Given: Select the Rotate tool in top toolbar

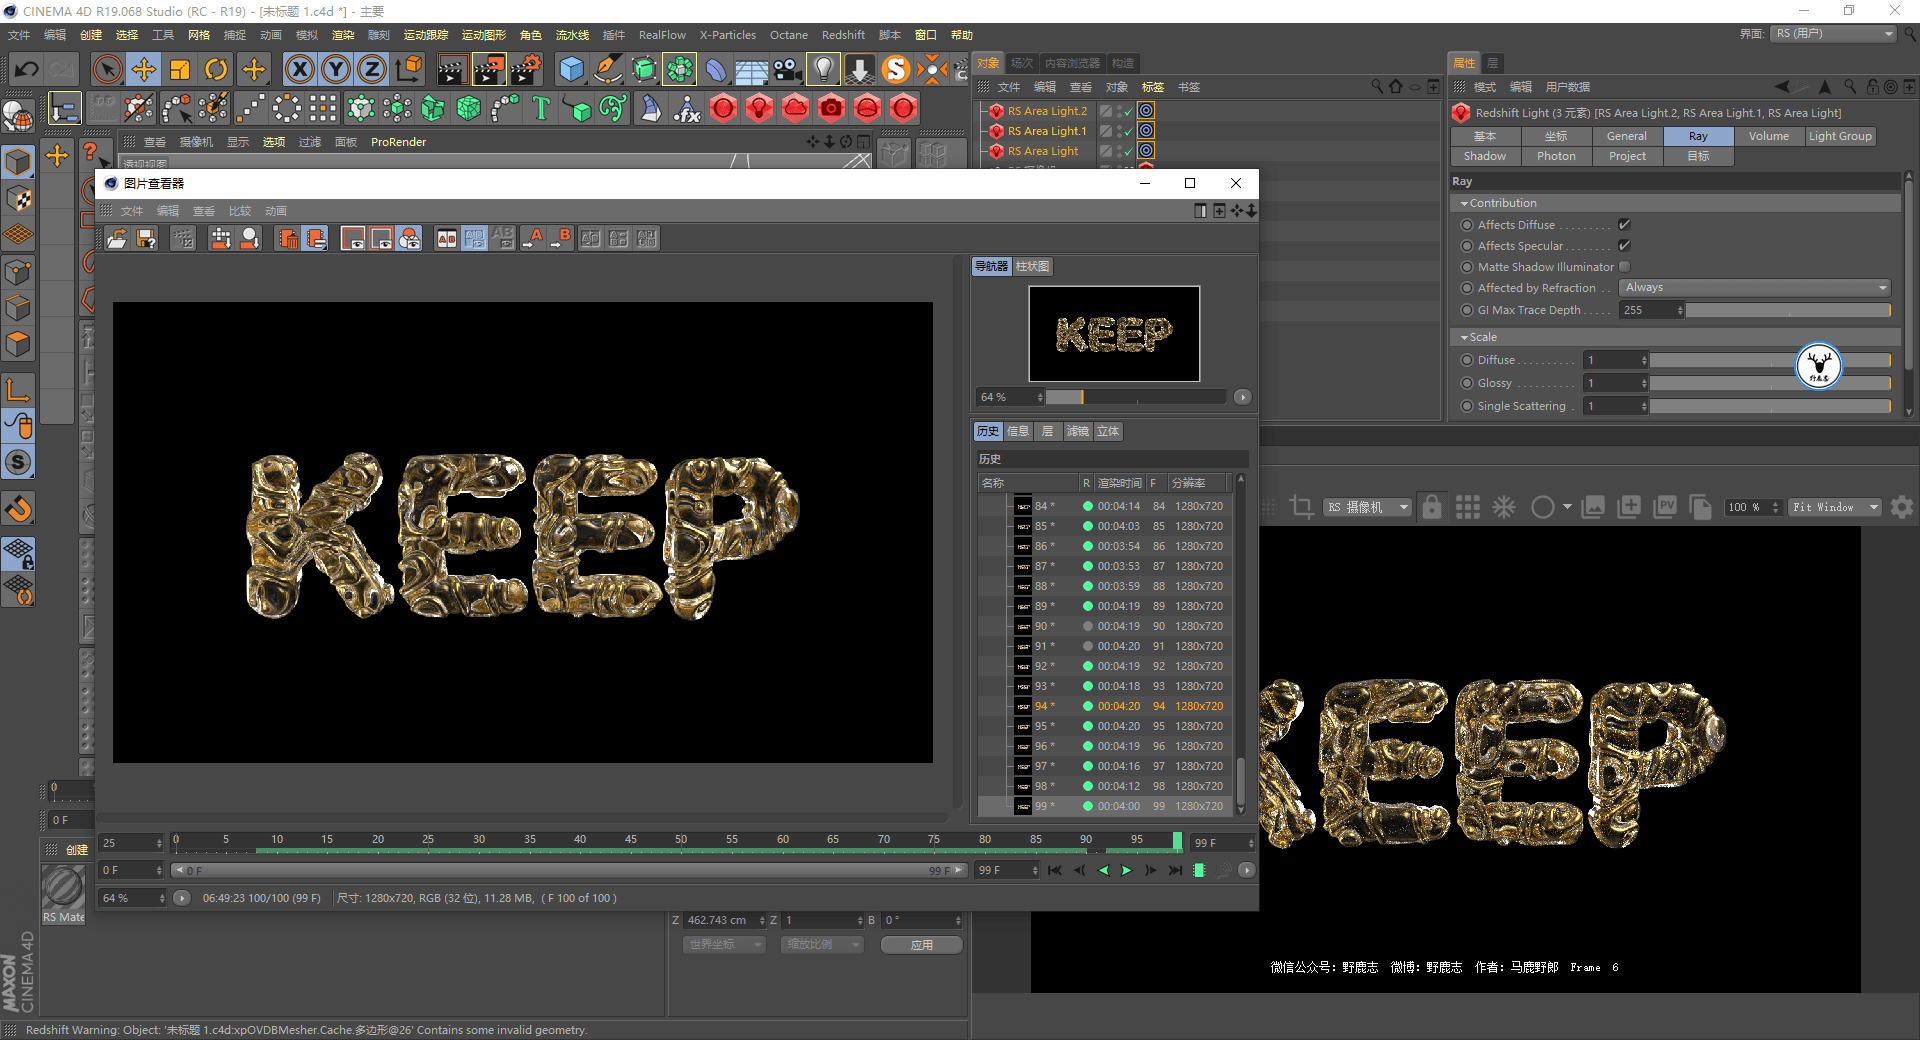Looking at the screenshot, I should pyautogui.click(x=216, y=69).
